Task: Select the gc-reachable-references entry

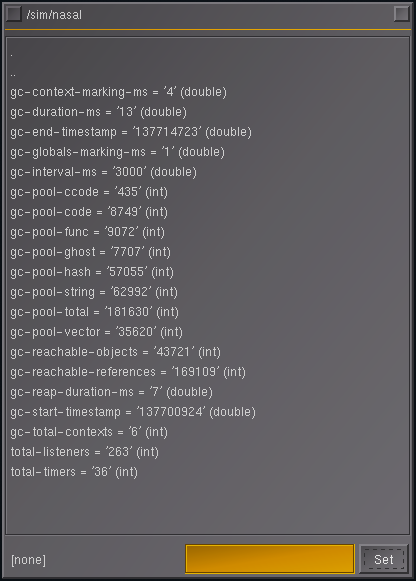Action: tap(128, 372)
